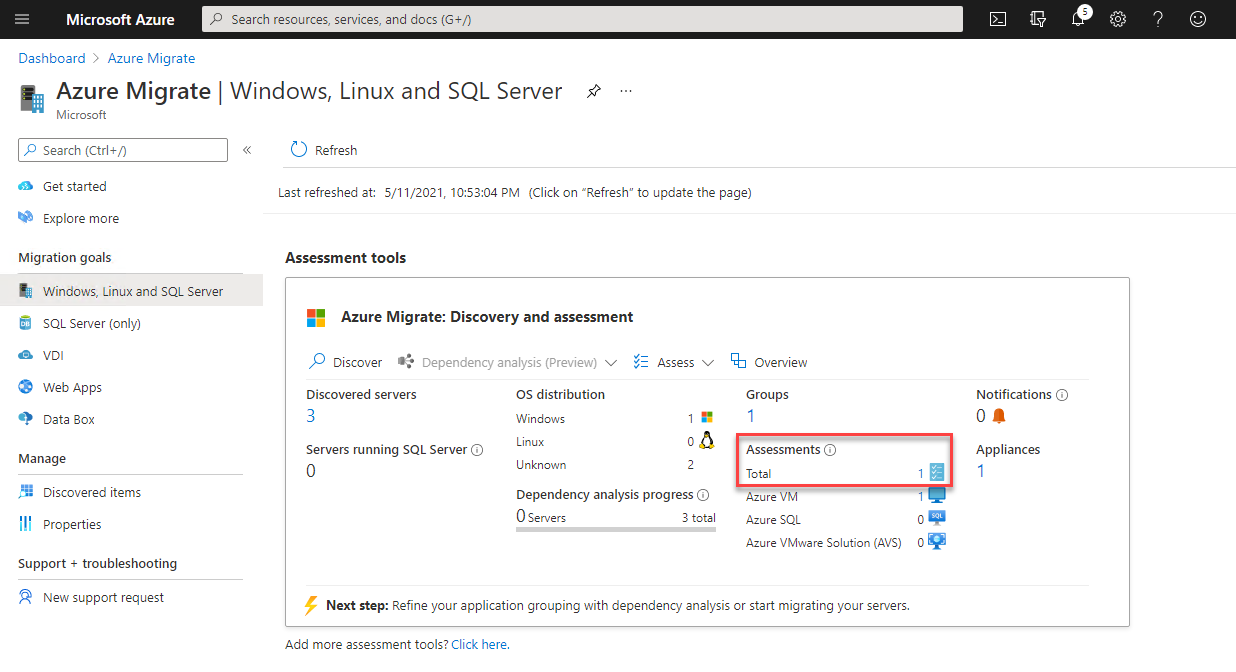Open the feedback smiley icon

click(x=1198, y=19)
